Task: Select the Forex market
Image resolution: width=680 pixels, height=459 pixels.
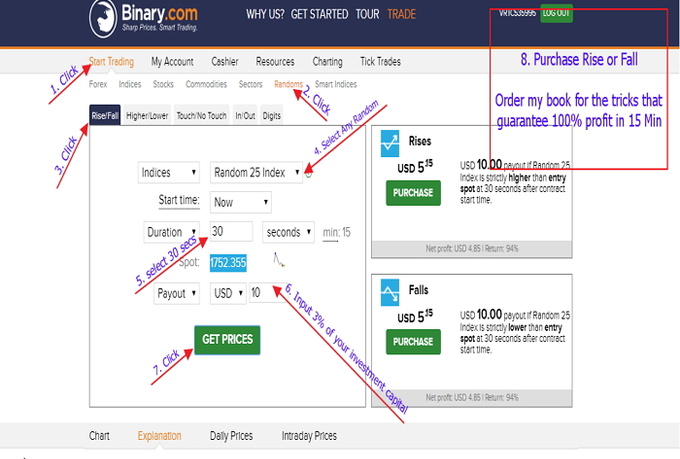Action: point(98,84)
